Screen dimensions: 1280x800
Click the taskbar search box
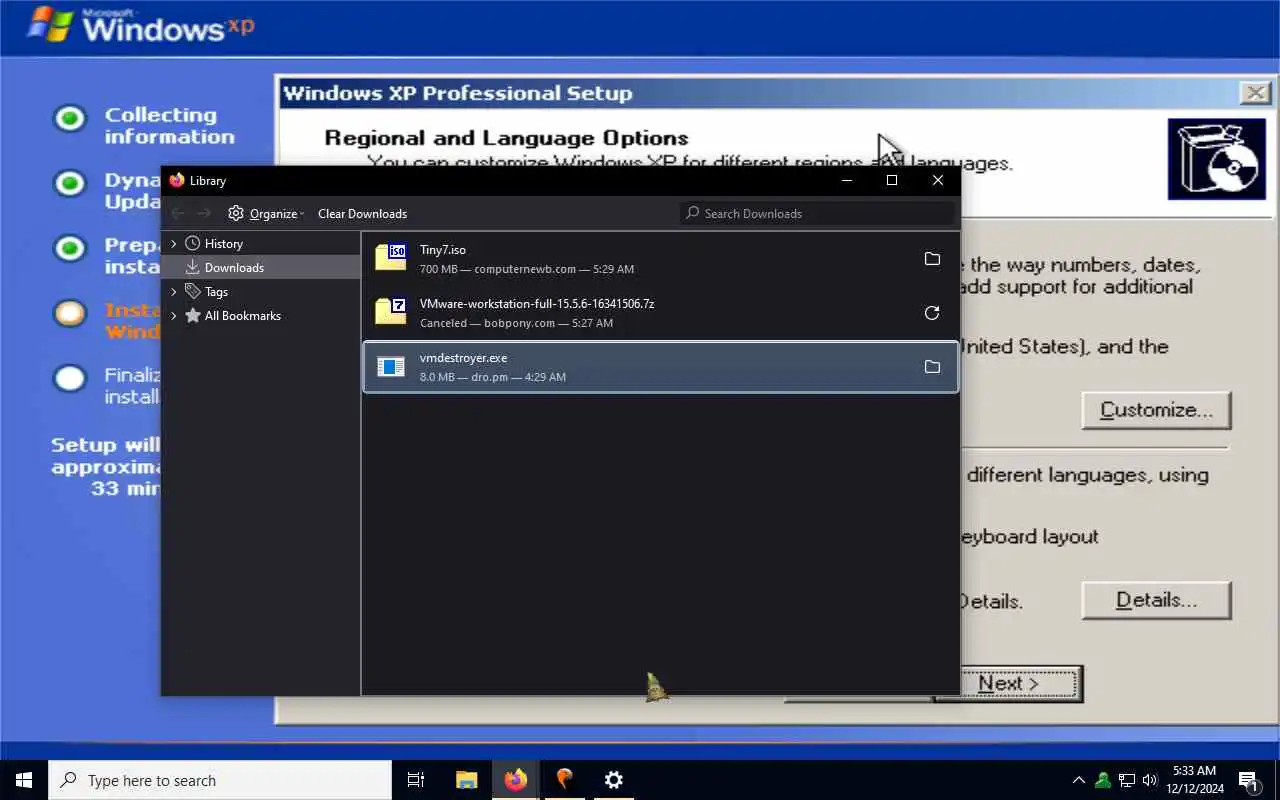[220, 780]
